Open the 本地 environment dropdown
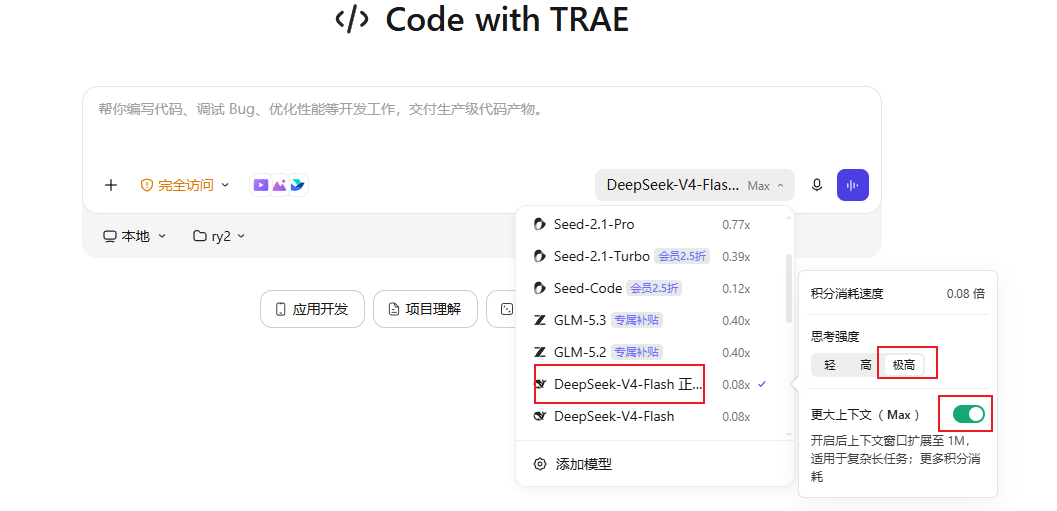1057x511 pixels. [134, 236]
